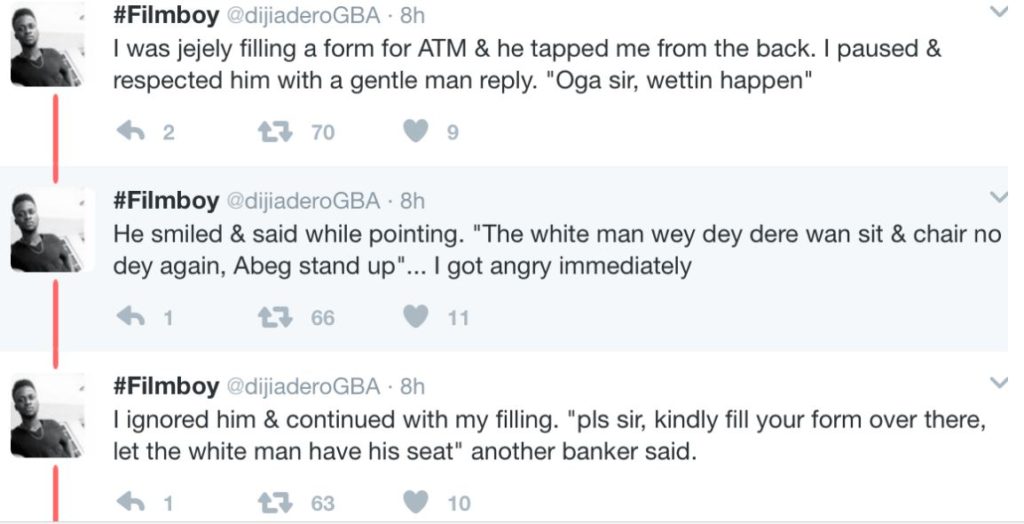Click @dijiaderoGBA handle on second tweet
Image resolution: width=1024 pixels, height=524 pixels.
point(303,201)
